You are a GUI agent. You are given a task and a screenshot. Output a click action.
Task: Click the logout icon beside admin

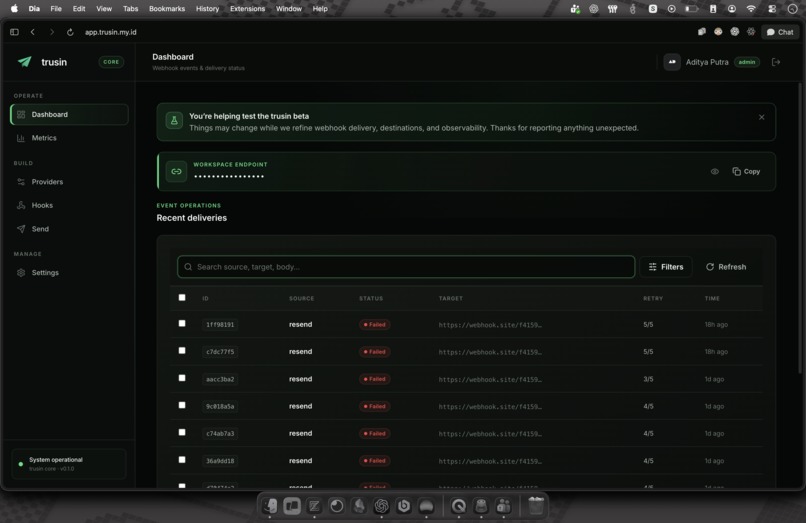(776, 62)
